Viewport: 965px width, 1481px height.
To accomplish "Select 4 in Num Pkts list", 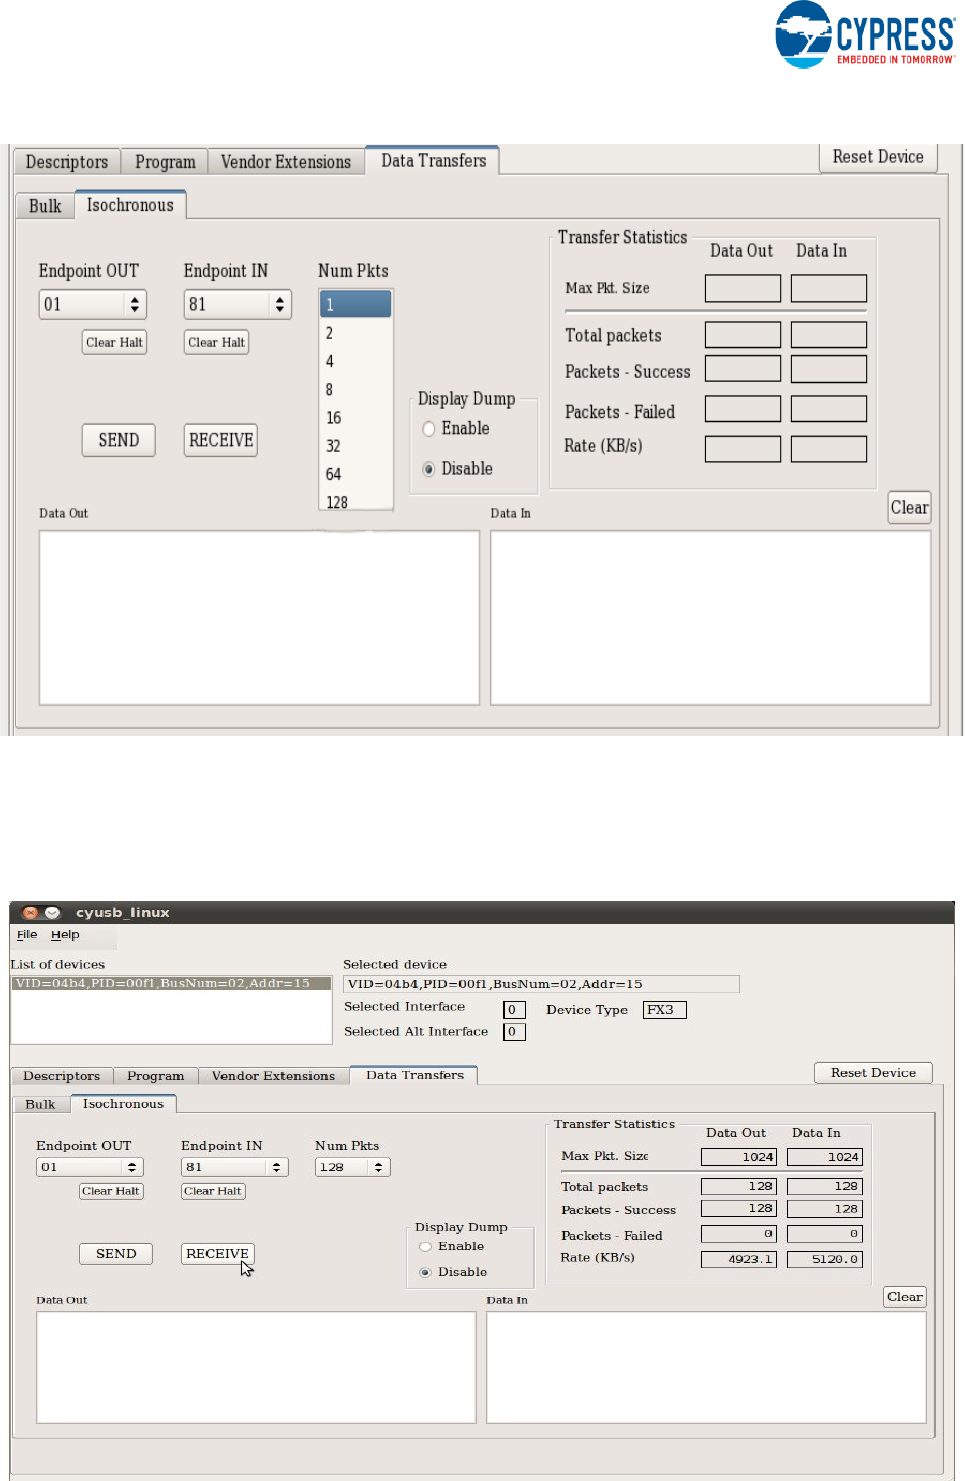I will tap(355, 361).
